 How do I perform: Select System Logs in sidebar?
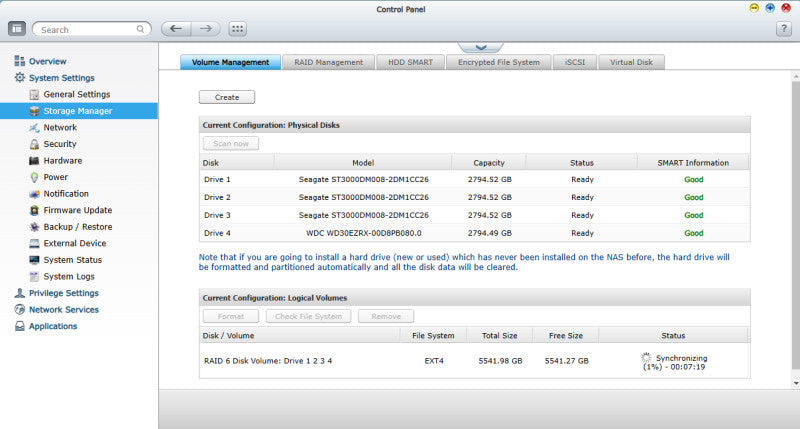pyautogui.click(x=69, y=276)
